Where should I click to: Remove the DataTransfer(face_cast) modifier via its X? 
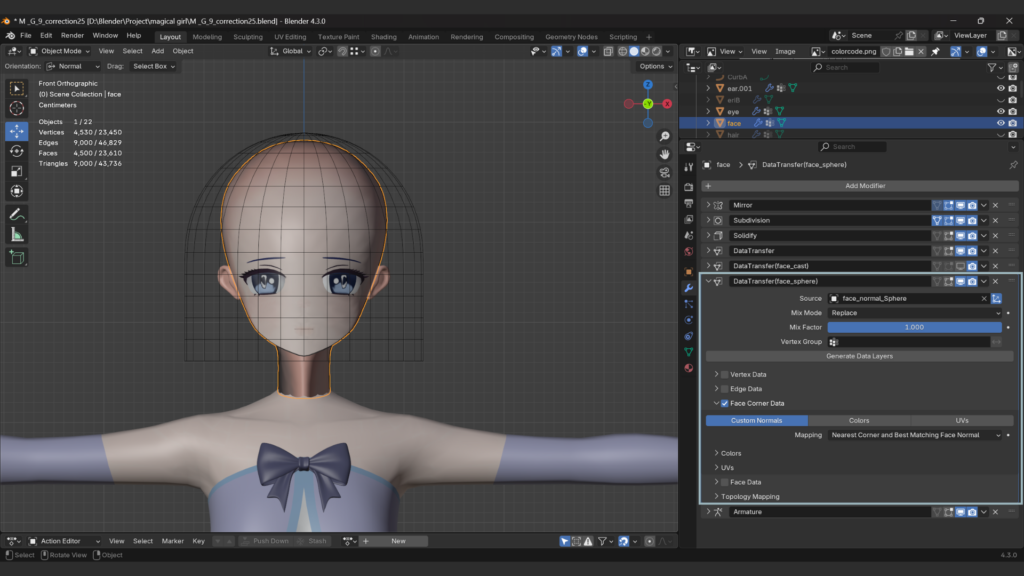pyautogui.click(x=995, y=266)
